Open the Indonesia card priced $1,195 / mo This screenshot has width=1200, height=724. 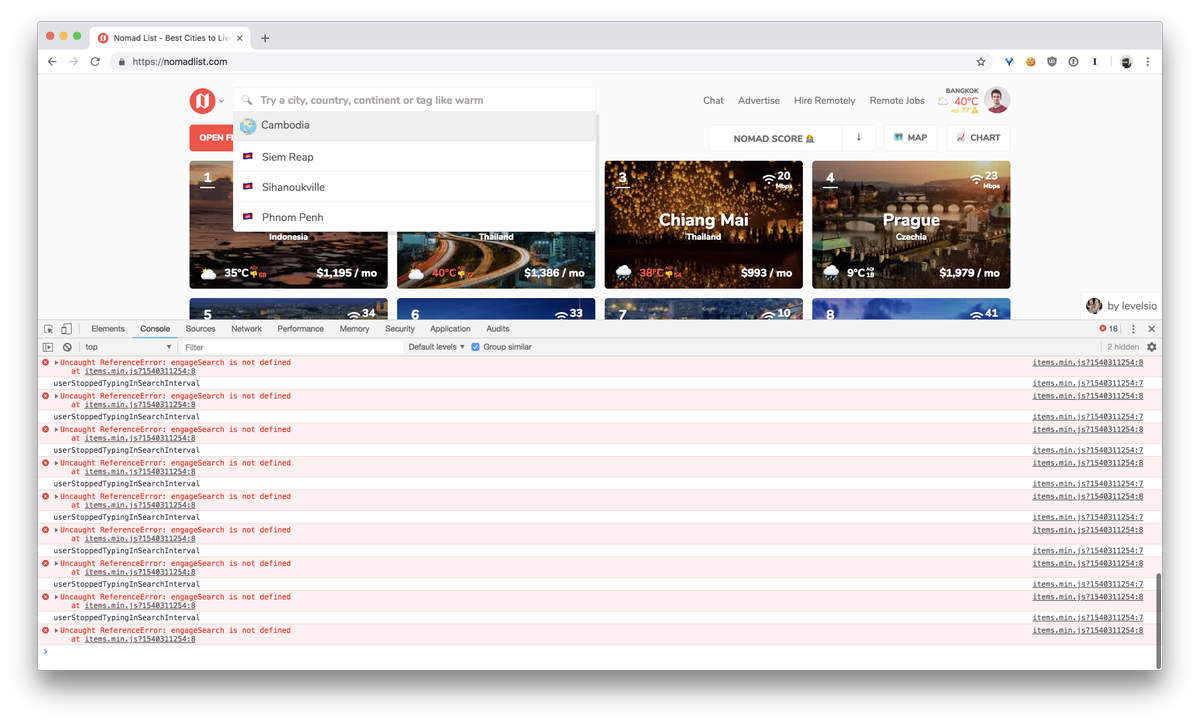(288, 260)
